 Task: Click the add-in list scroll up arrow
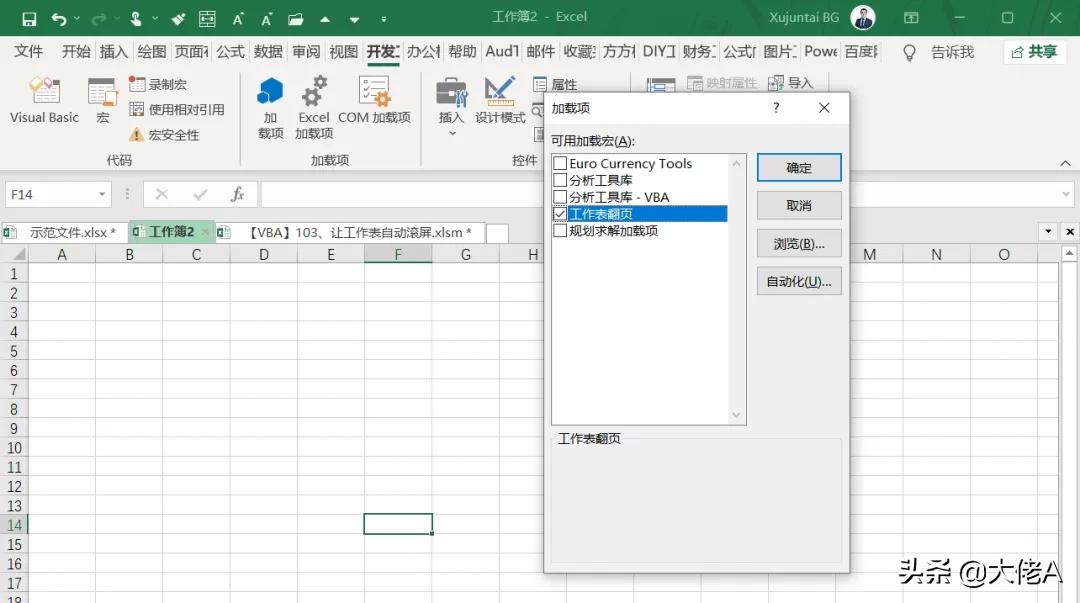(x=736, y=163)
